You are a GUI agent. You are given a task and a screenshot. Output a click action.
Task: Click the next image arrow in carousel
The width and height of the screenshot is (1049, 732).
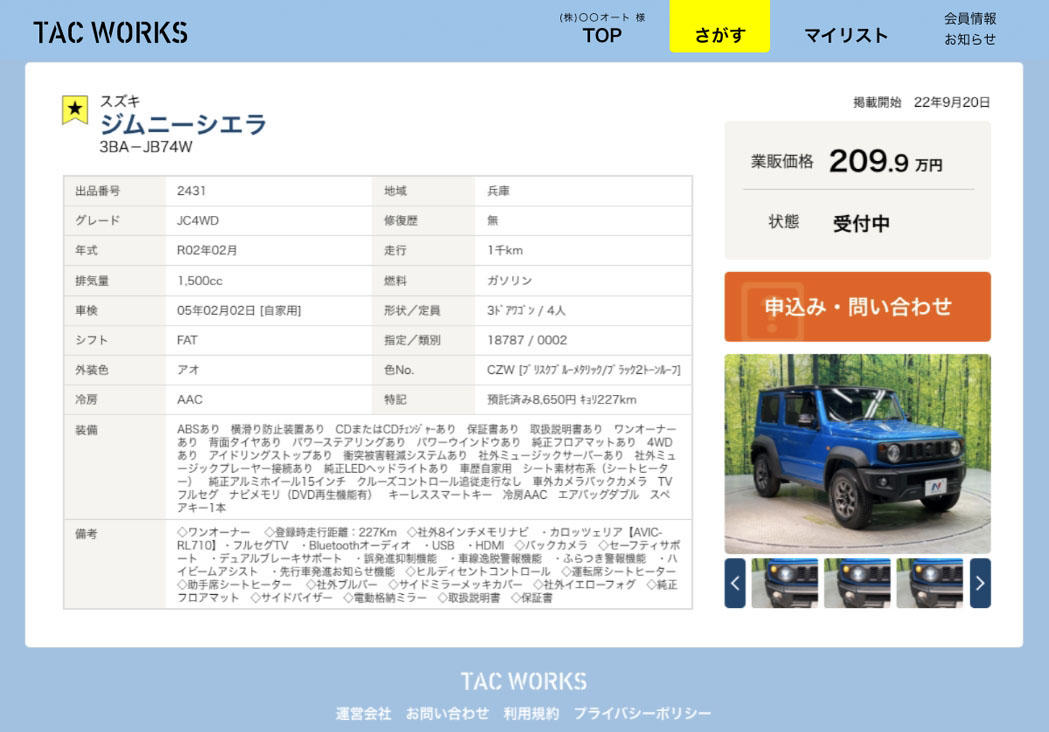pos(980,583)
